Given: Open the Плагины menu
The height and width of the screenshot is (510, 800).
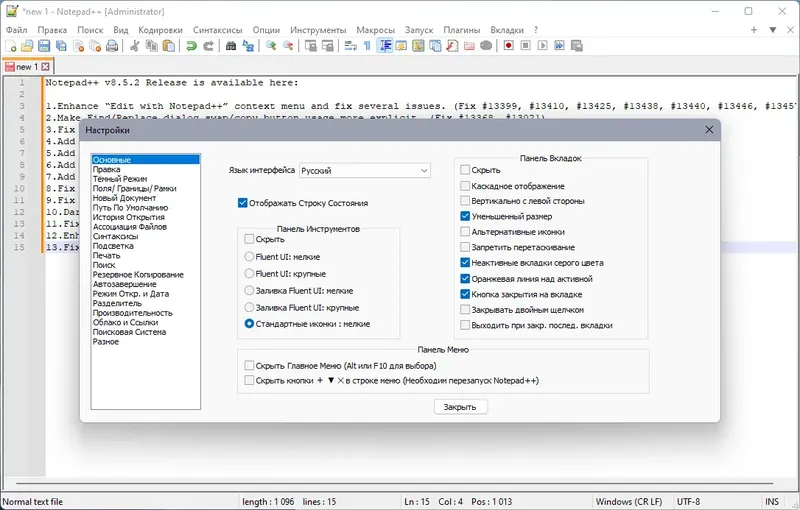Looking at the screenshot, I should tap(462, 30).
